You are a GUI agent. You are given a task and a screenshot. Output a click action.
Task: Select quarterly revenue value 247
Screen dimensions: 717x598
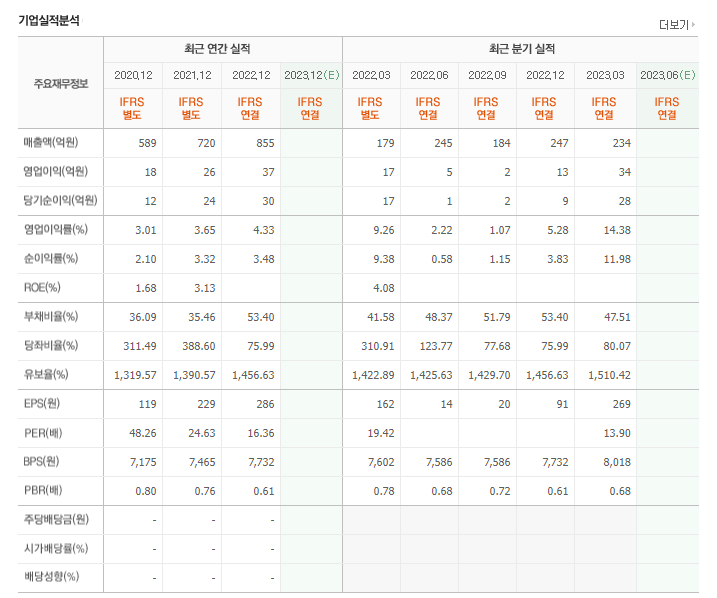[x=559, y=143]
